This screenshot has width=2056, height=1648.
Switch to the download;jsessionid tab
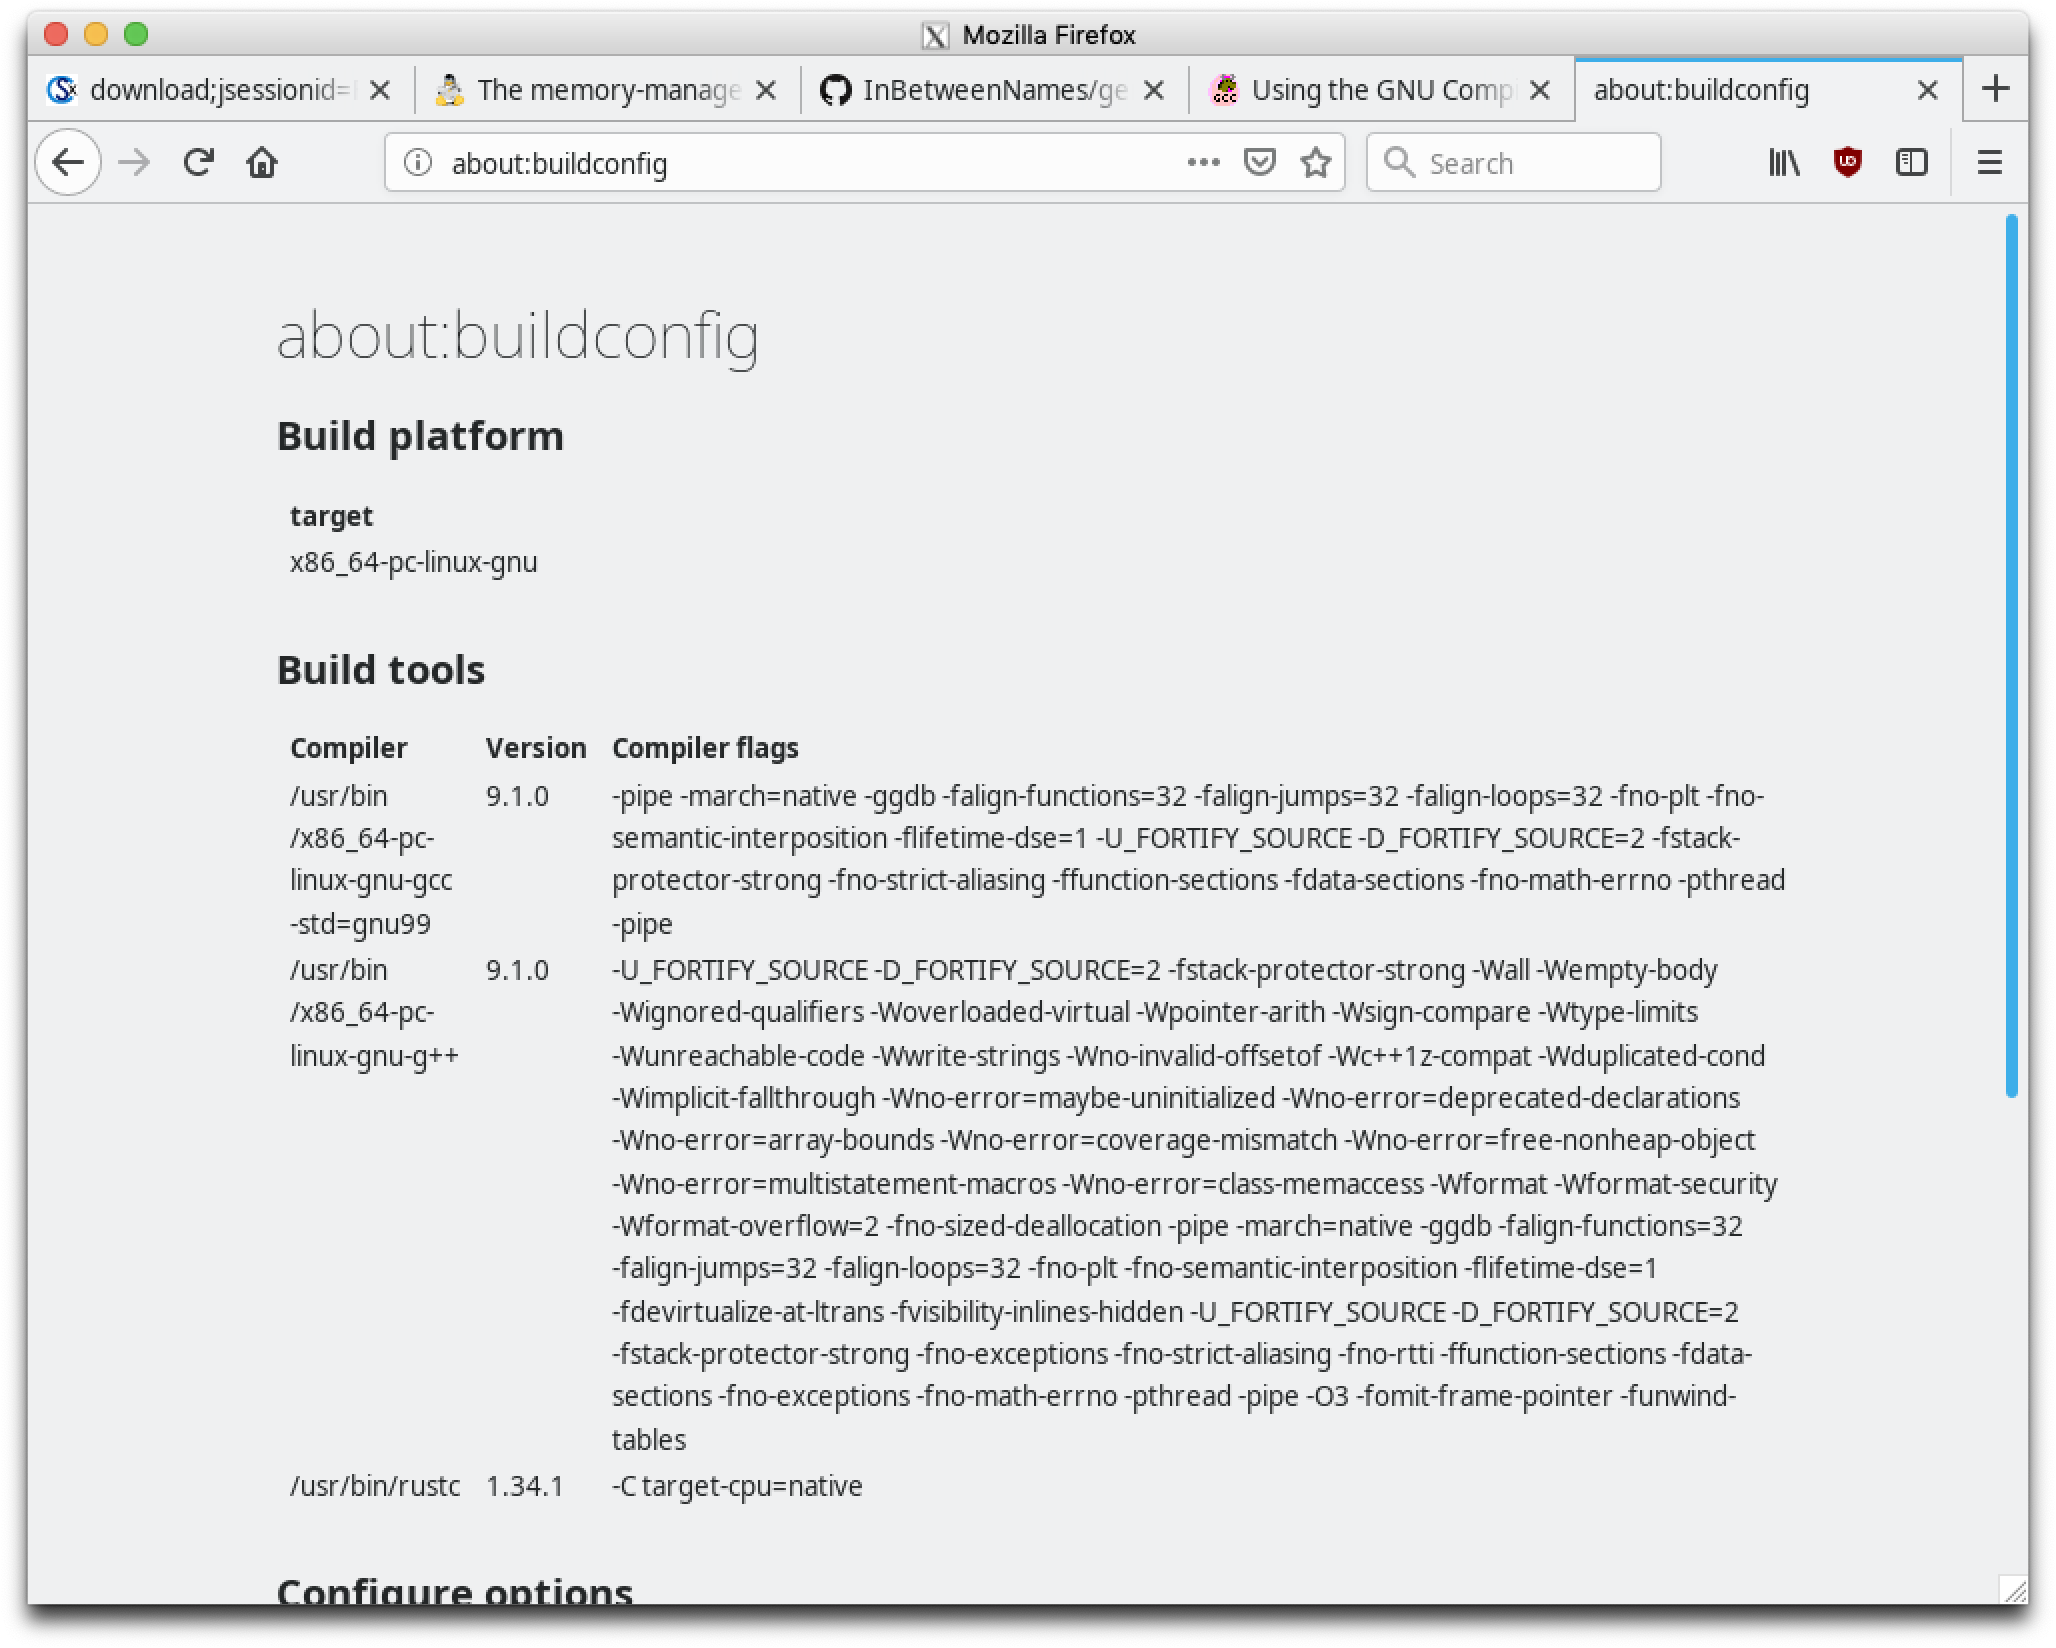click(221, 90)
